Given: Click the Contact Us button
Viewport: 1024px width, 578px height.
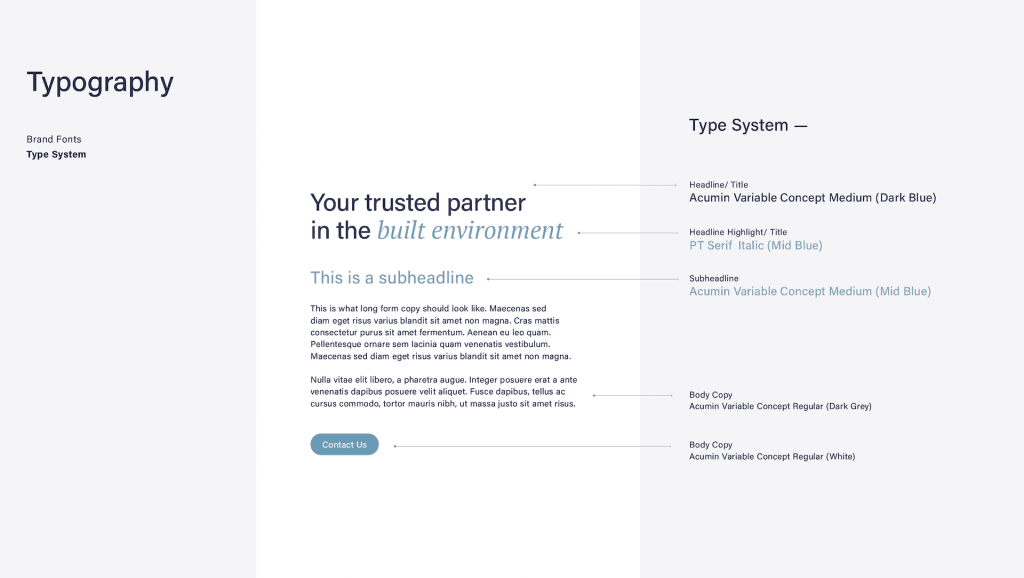Looking at the screenshot, I should click(x=344, y=444).
